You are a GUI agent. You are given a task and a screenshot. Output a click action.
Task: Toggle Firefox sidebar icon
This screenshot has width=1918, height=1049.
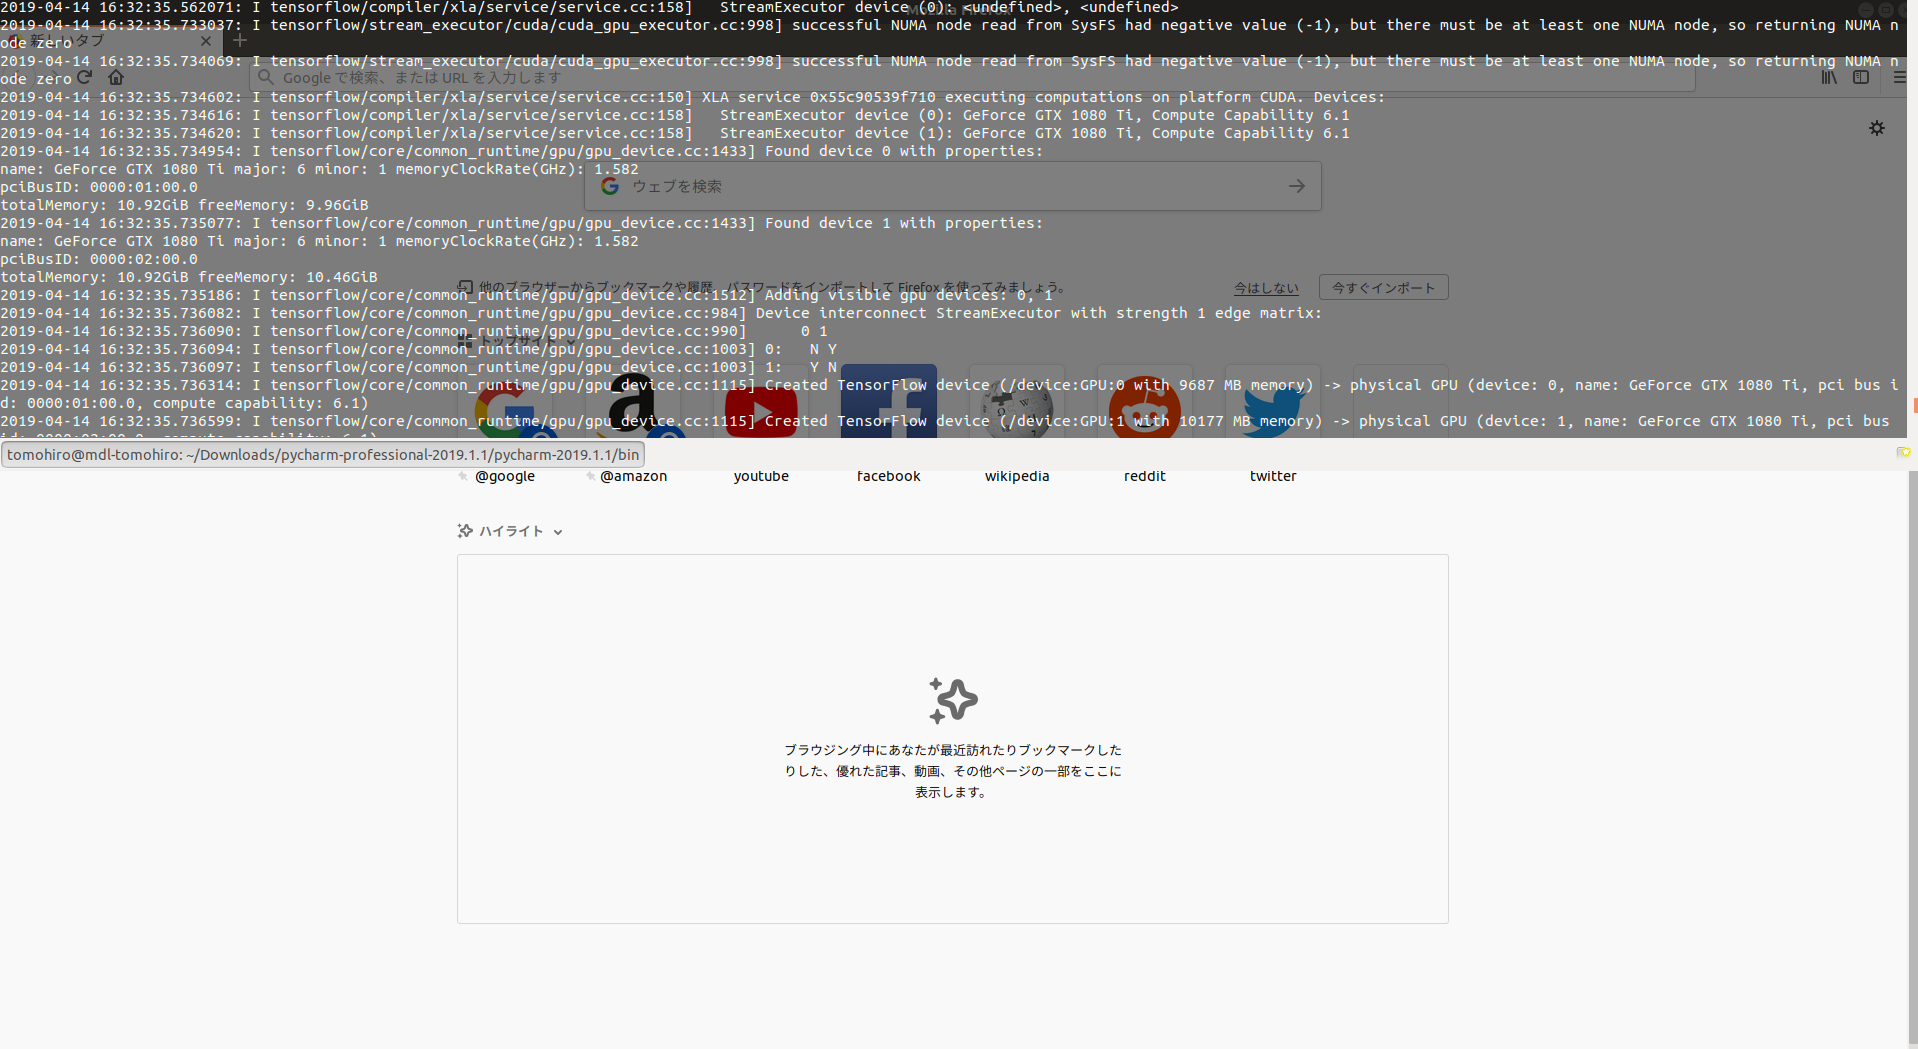click(1861, 77)
